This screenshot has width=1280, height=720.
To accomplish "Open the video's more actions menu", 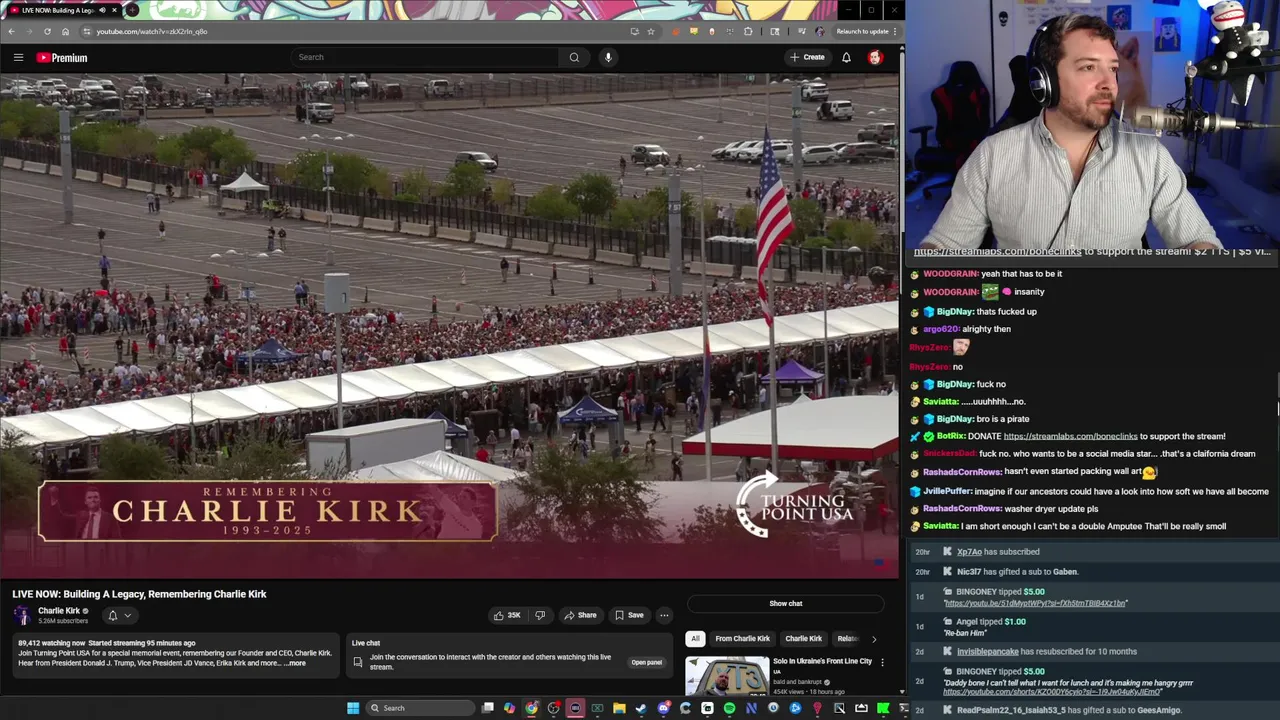I will point(664,615).
